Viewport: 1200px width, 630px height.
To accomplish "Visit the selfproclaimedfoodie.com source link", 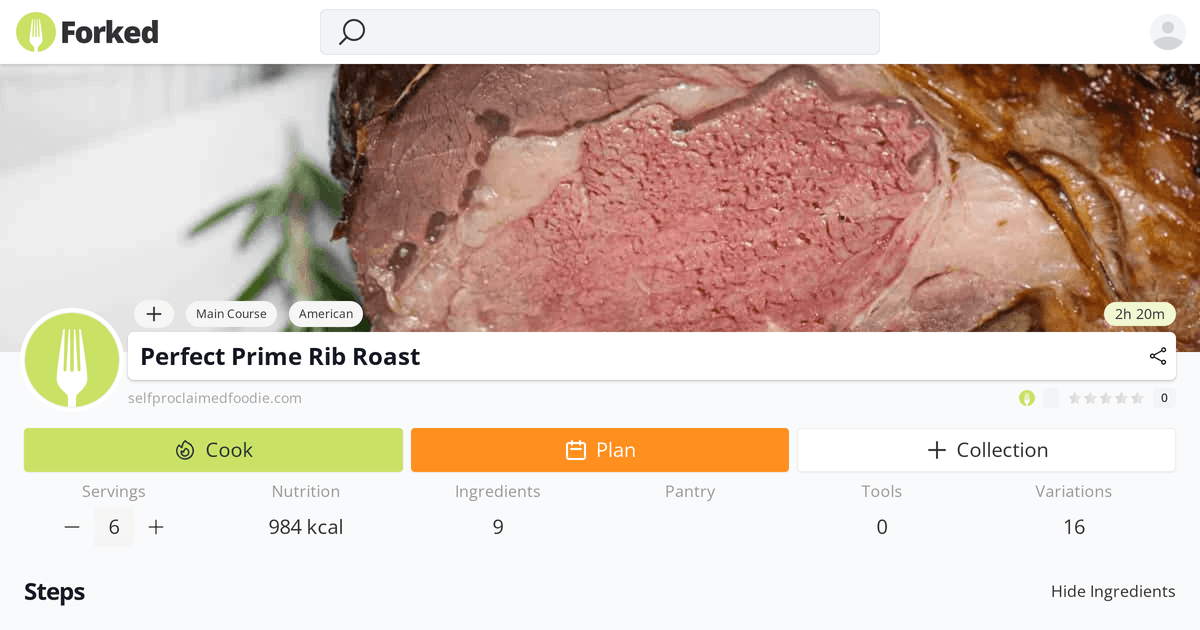I will tap(215, 398).
